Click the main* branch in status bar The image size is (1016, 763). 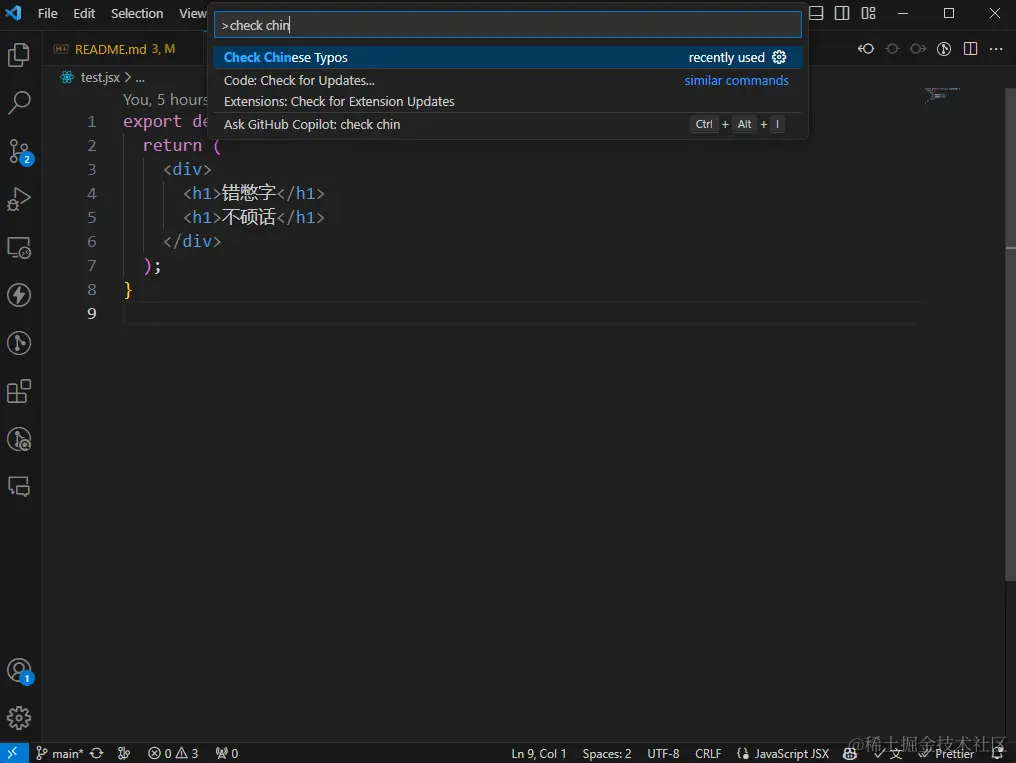(60, 753)
